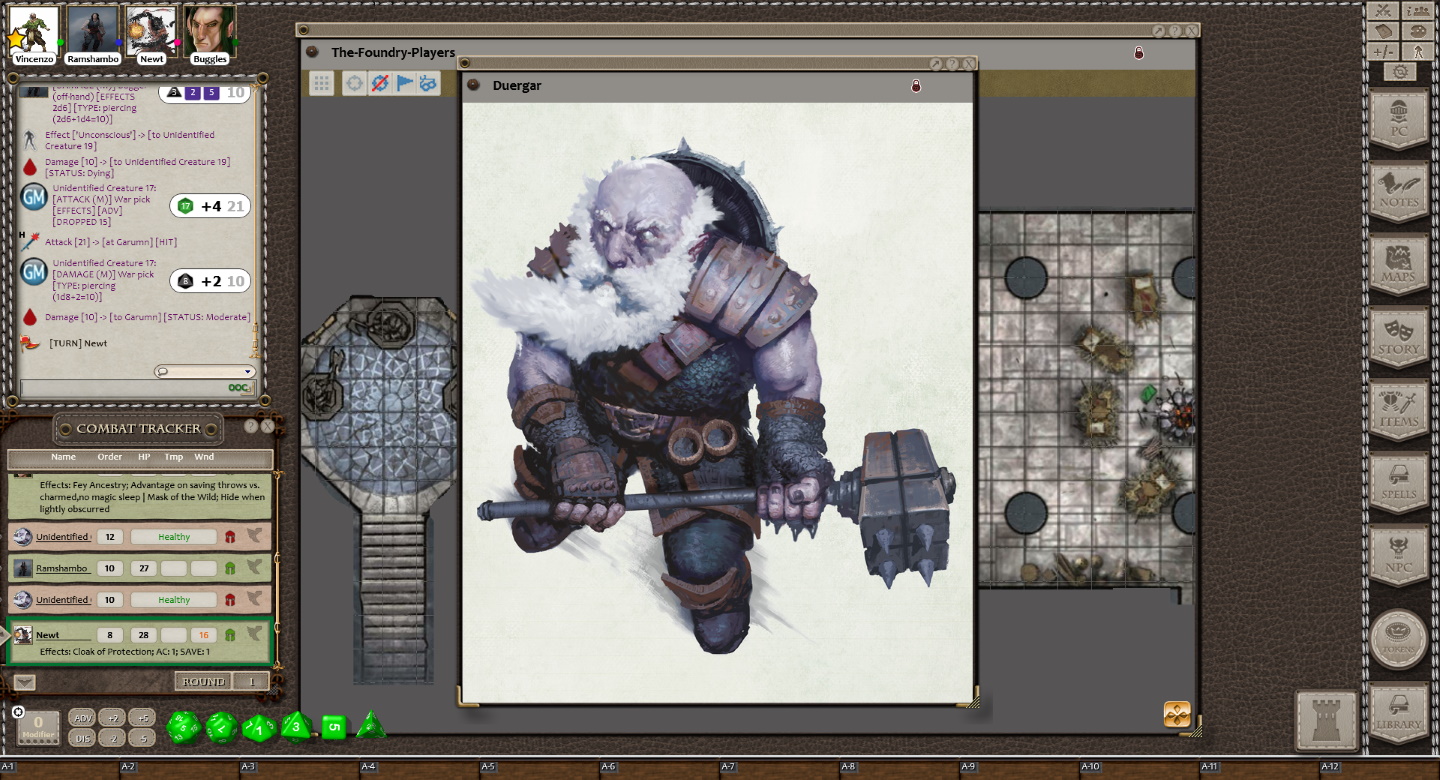Select Buggles' character portrait

coord(210,30)
